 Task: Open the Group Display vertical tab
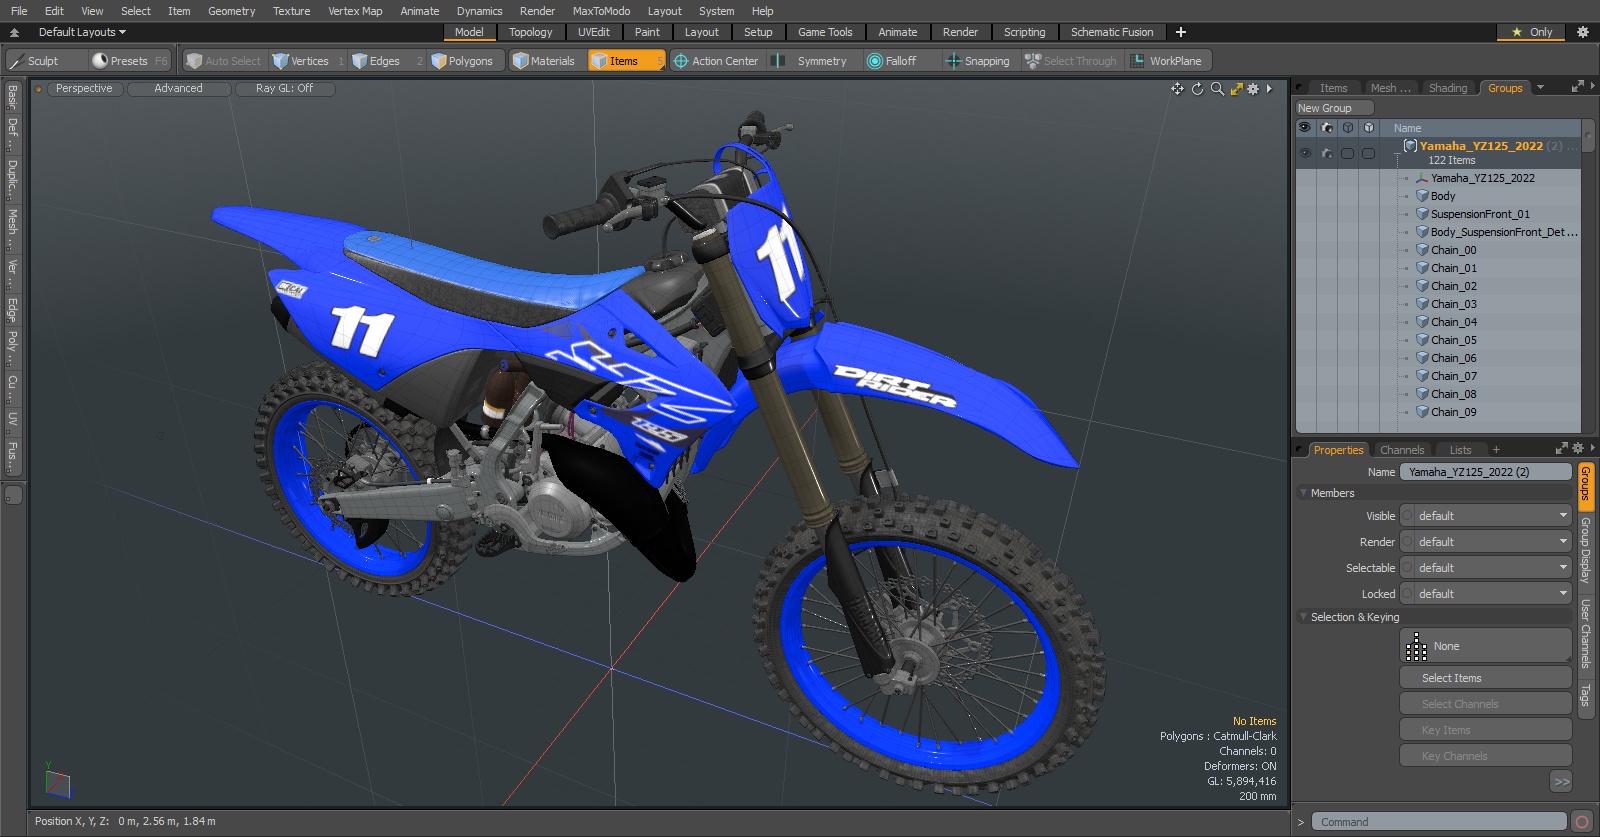point(1585,550)
